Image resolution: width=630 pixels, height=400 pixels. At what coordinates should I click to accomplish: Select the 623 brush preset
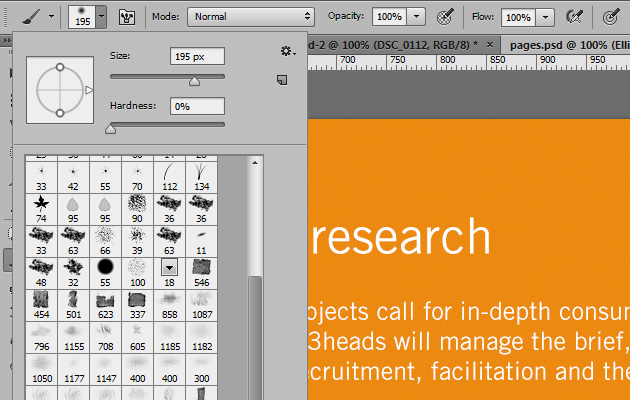(105, 306)
